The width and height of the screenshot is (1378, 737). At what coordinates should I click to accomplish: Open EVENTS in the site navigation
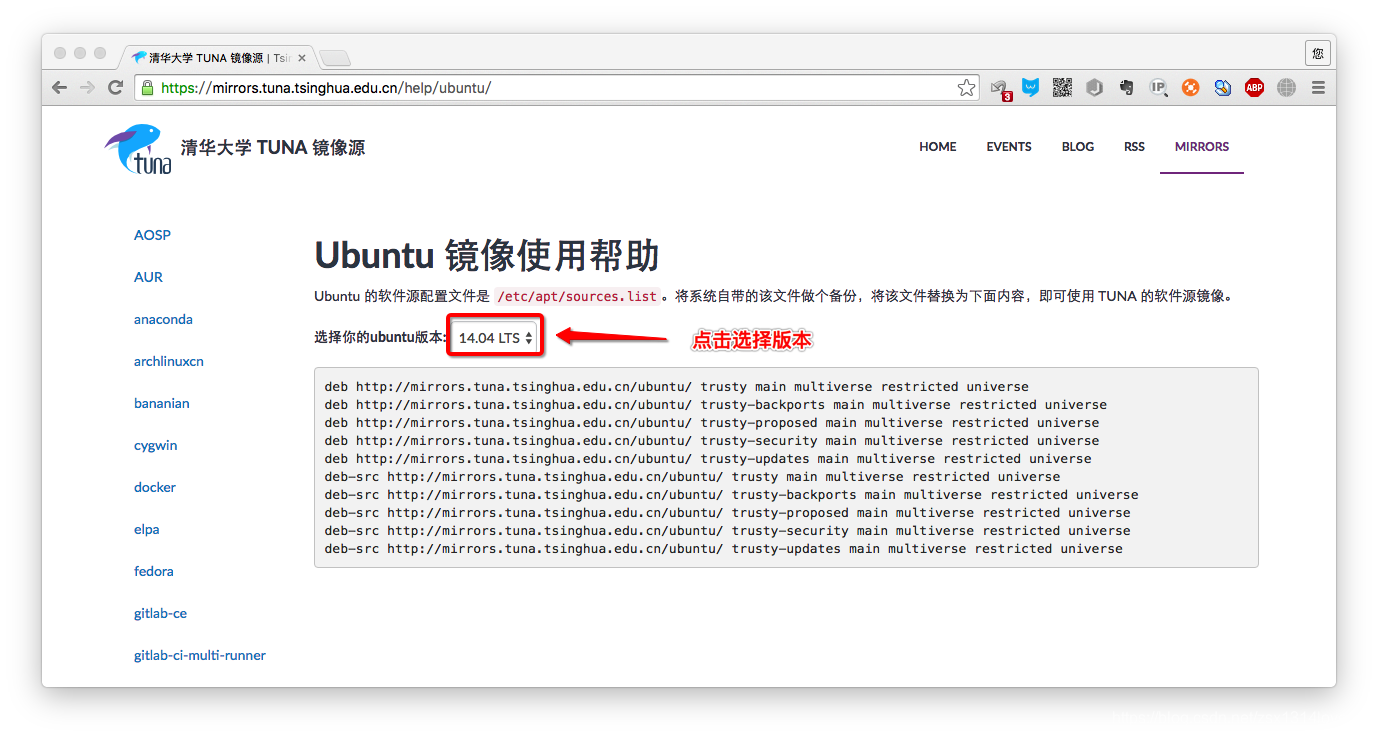[x=1009, y=147]
